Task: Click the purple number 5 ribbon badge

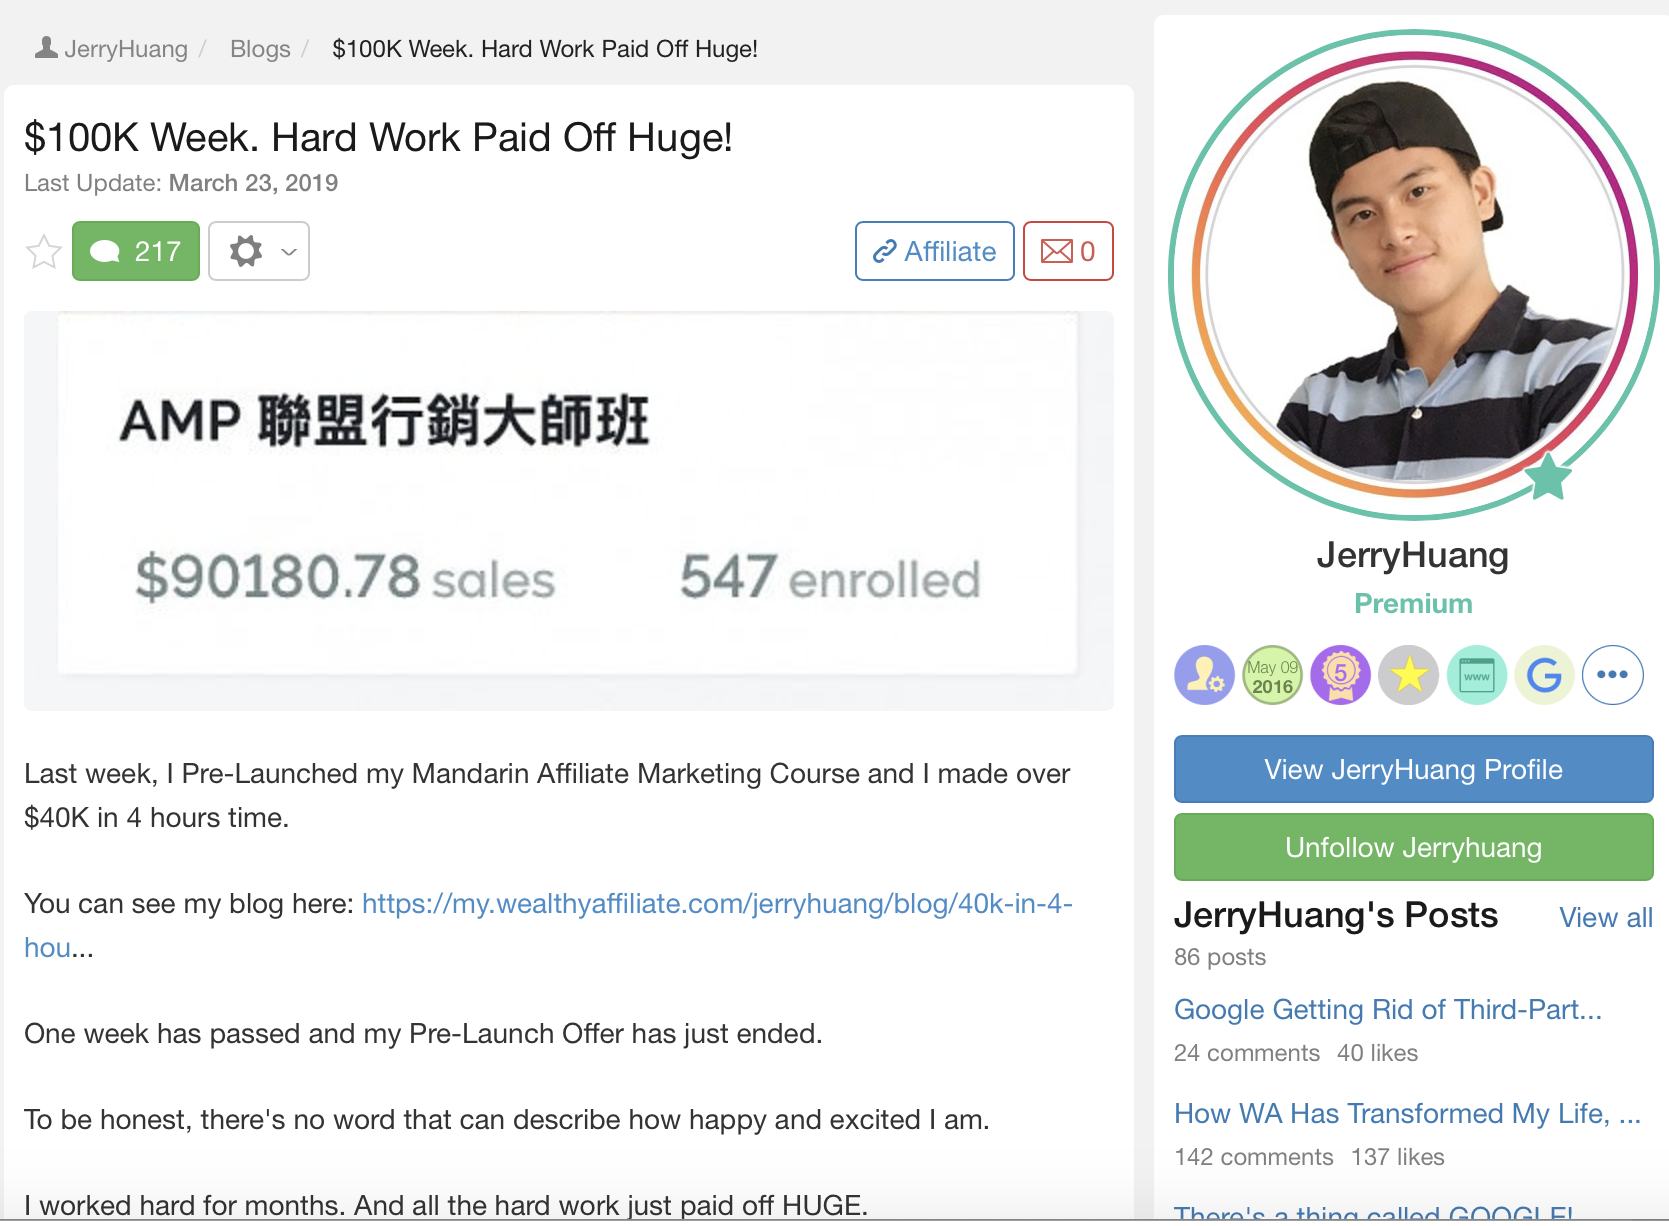Action: pyautogui.click(x=1340, y=675)
